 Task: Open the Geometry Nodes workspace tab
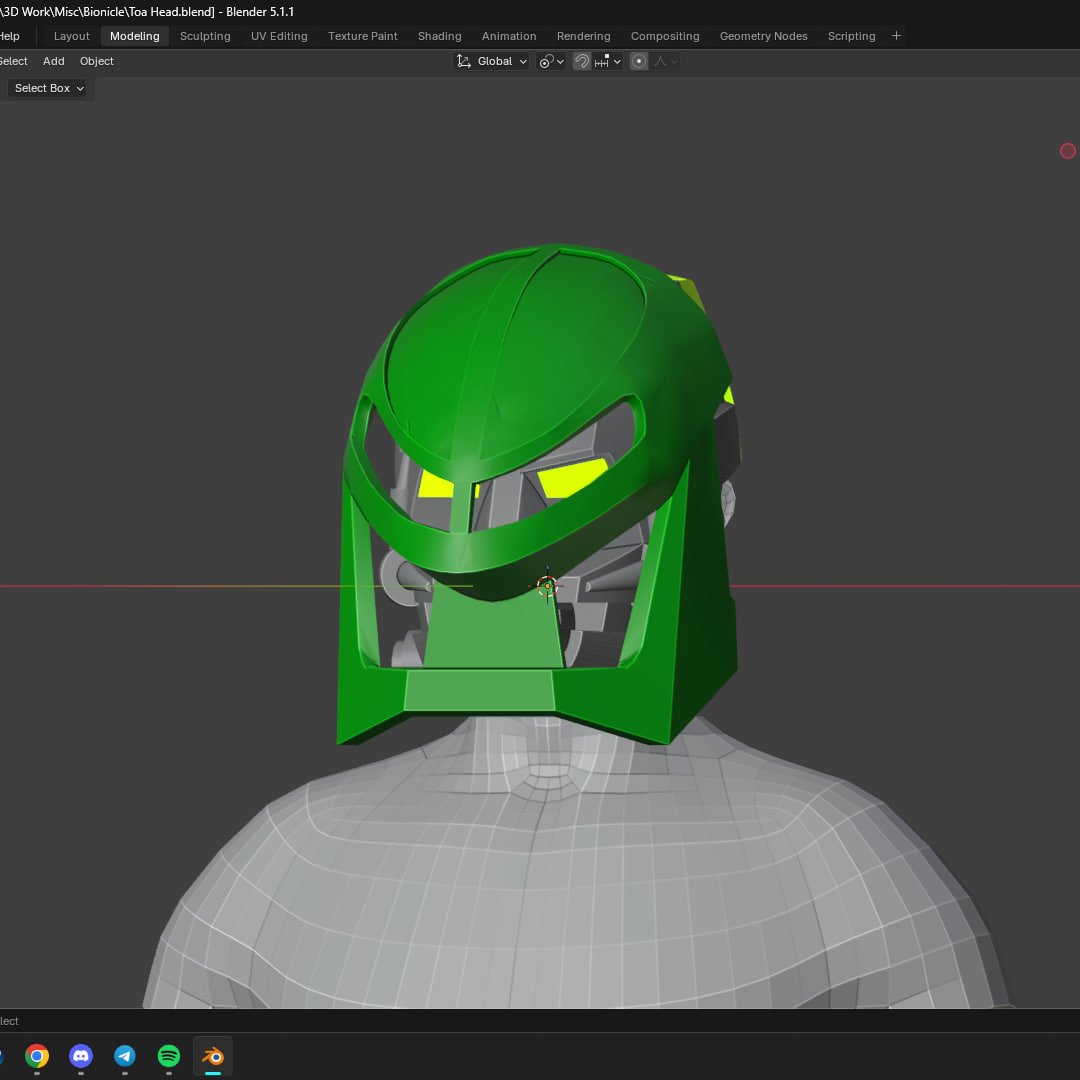[x=763, y=36]
